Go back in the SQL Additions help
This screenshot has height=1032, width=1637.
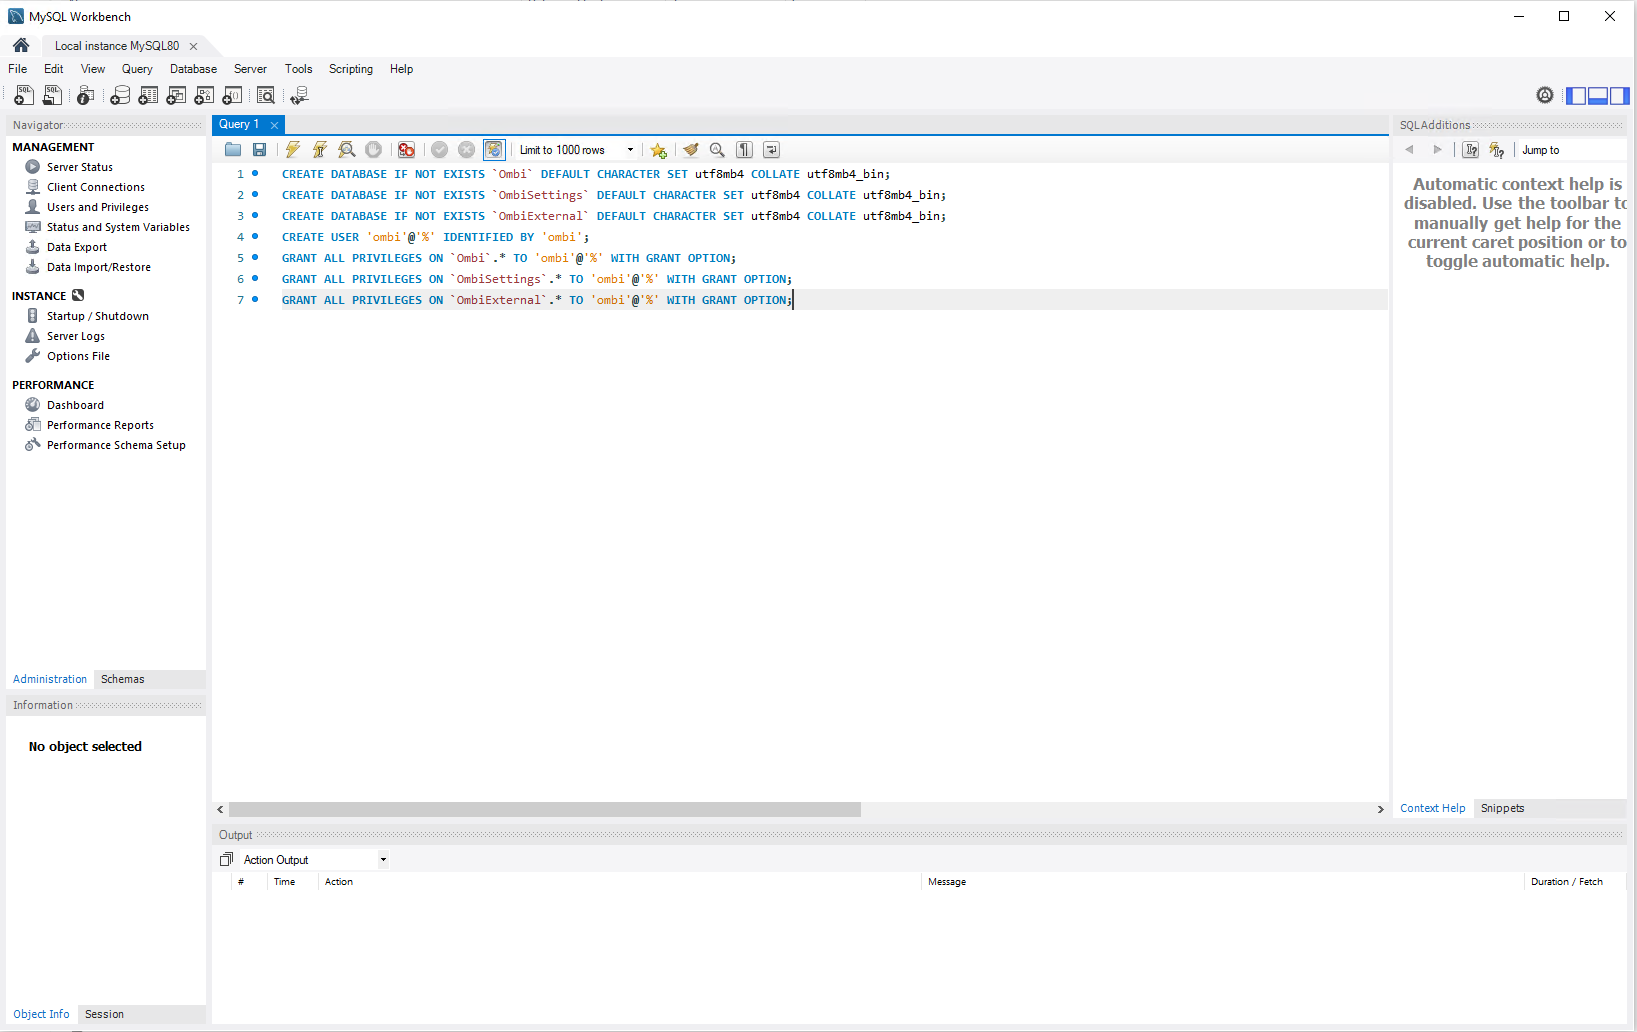1410,150
